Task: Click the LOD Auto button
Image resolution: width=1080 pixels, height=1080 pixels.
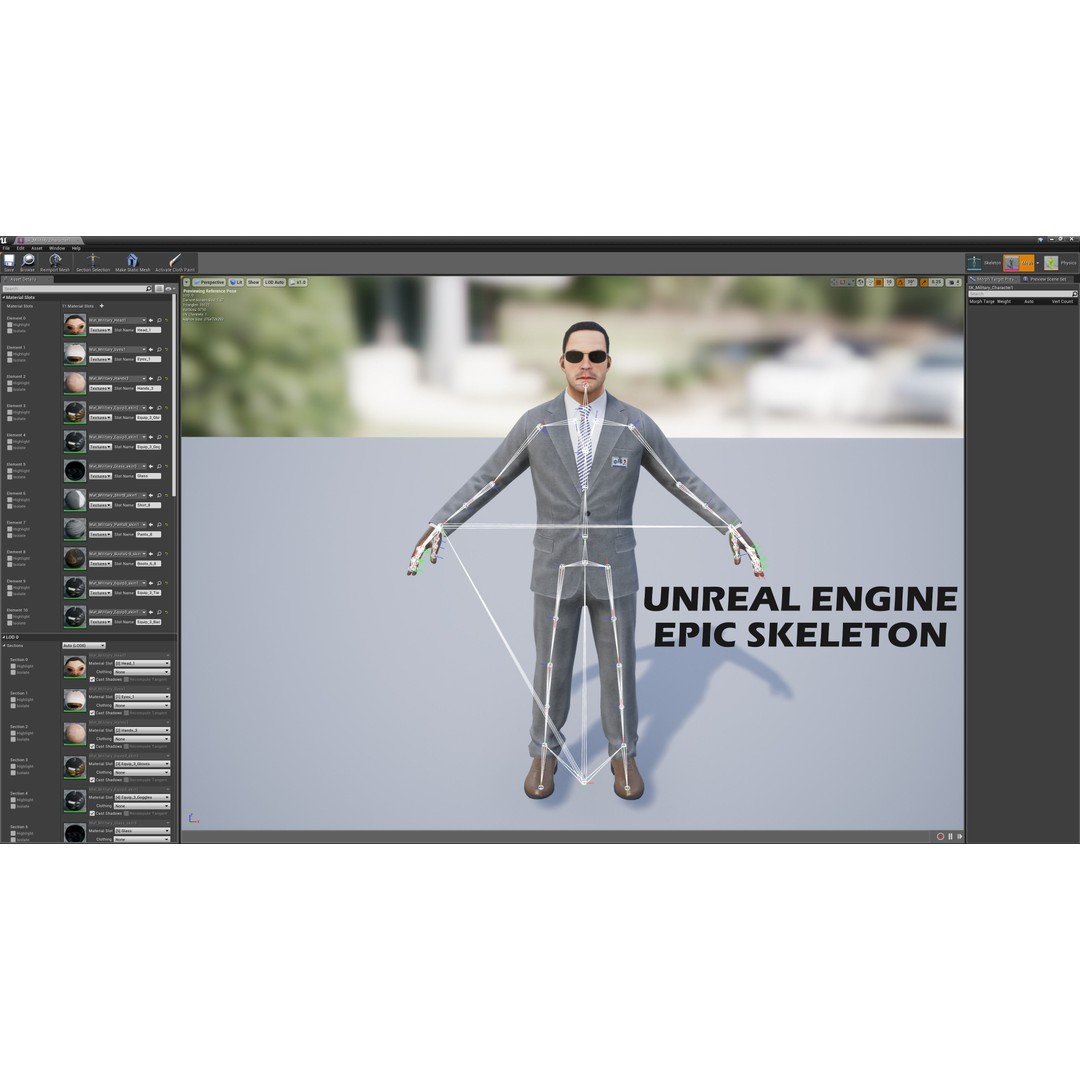Action: 274,282
